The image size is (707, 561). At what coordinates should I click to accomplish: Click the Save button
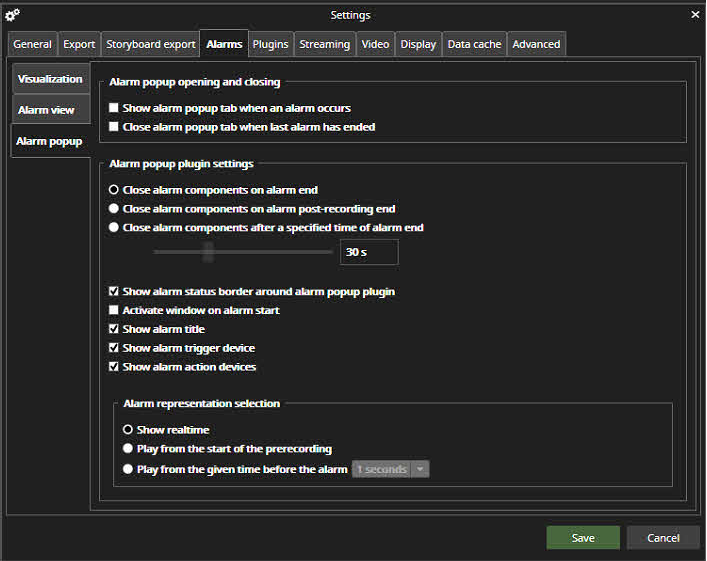click(583, 538)
